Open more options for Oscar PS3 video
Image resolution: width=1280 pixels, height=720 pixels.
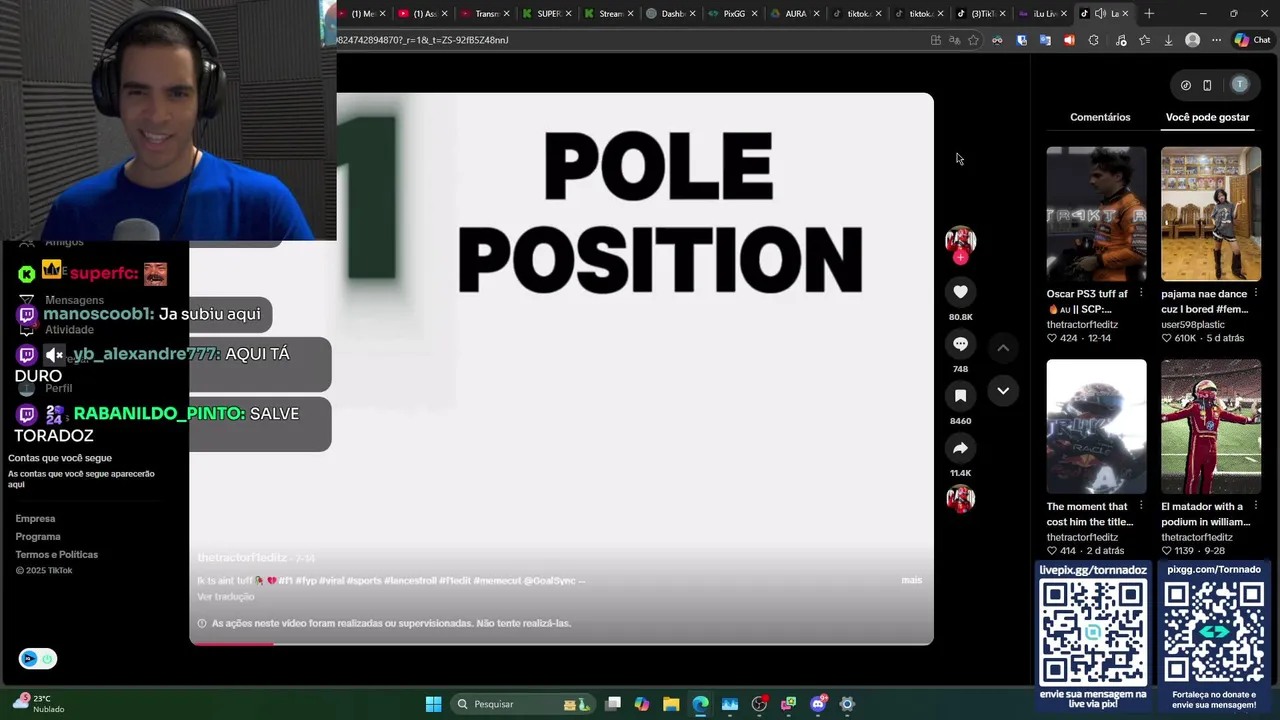tap(1141, 294)
